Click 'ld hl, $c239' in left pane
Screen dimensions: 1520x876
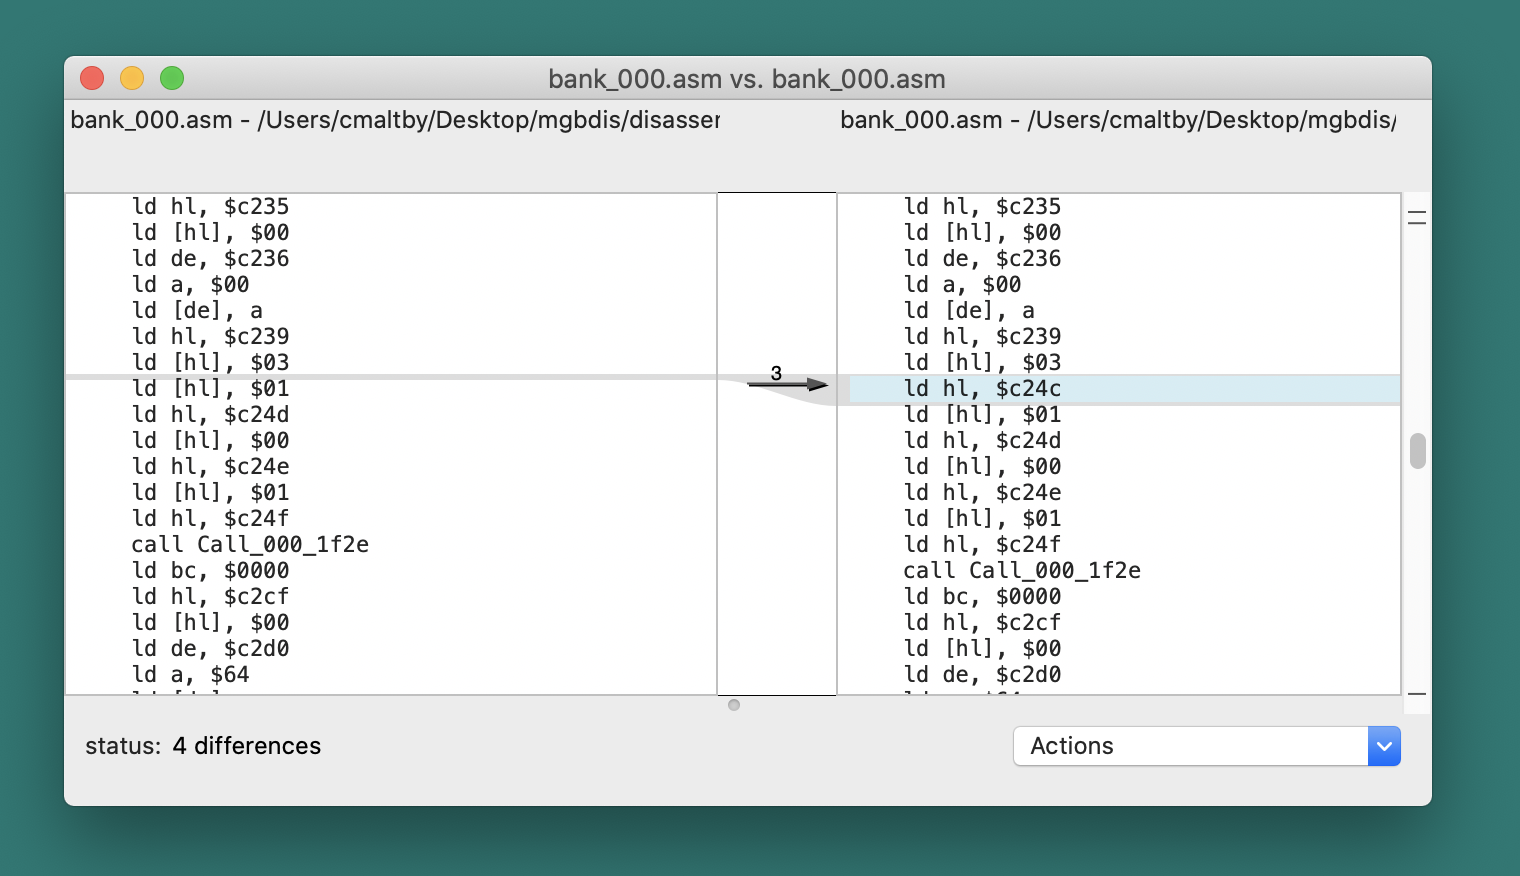point(210,337)
